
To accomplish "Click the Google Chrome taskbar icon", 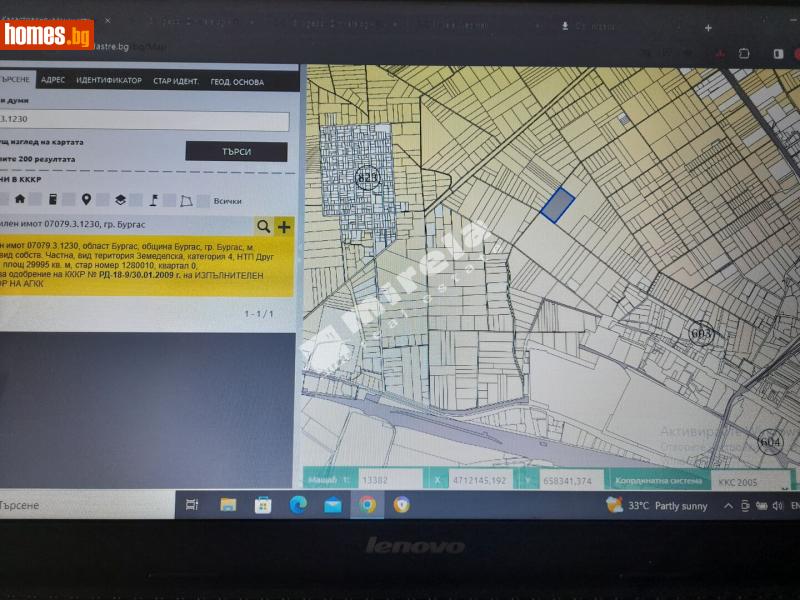I will click(367, 505).
